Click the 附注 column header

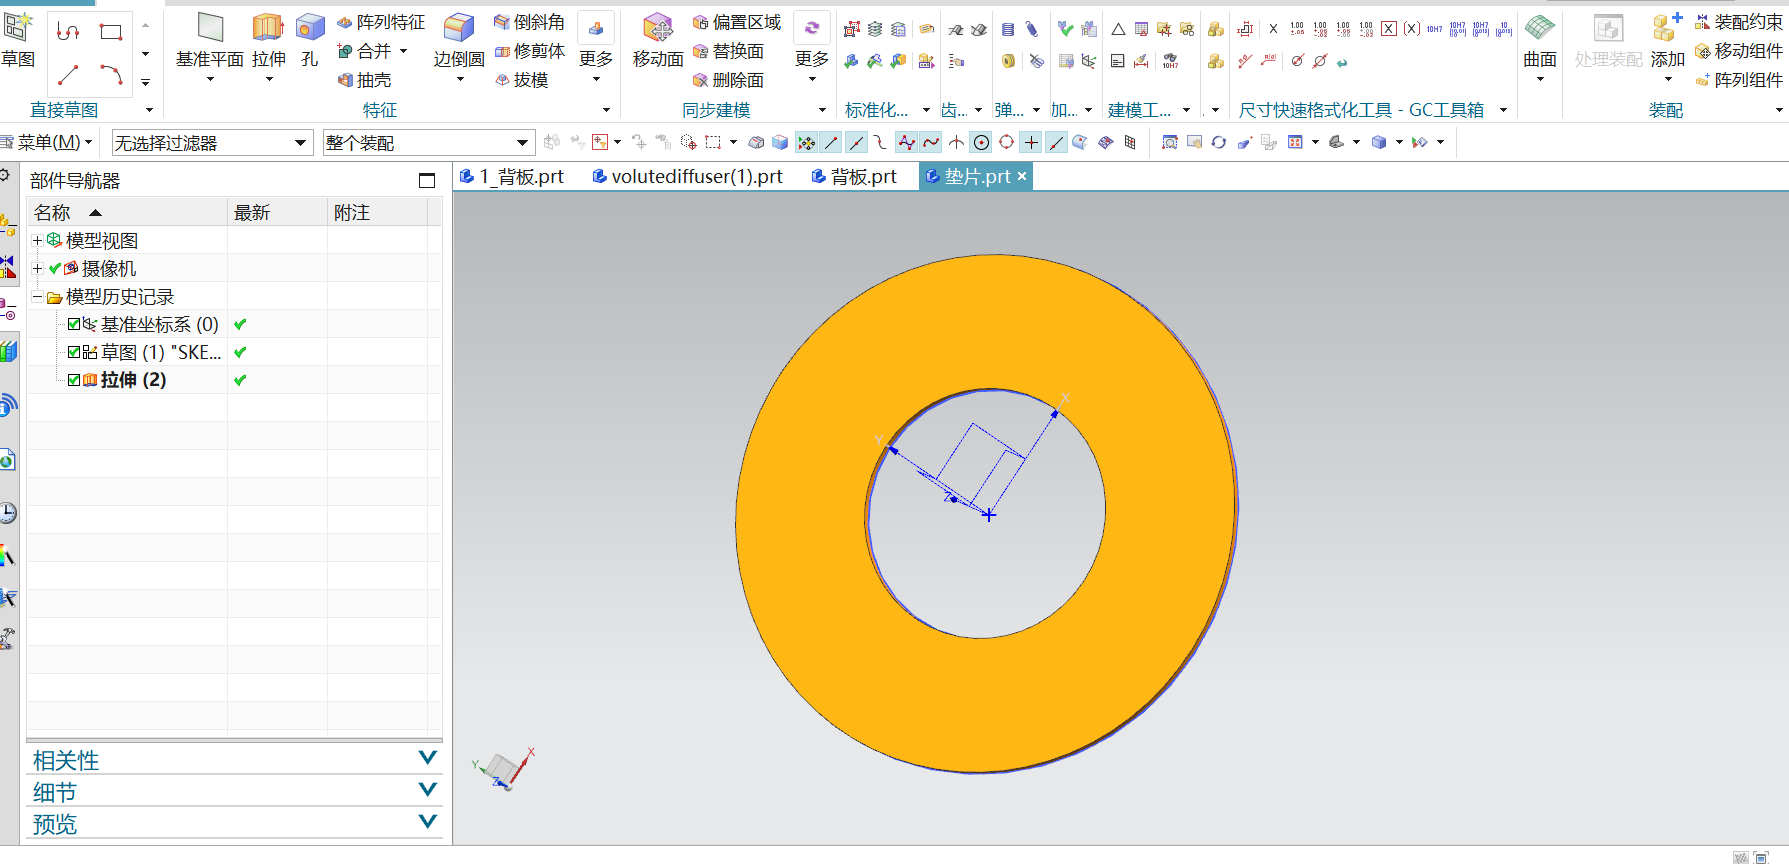(x=378, y=212)
